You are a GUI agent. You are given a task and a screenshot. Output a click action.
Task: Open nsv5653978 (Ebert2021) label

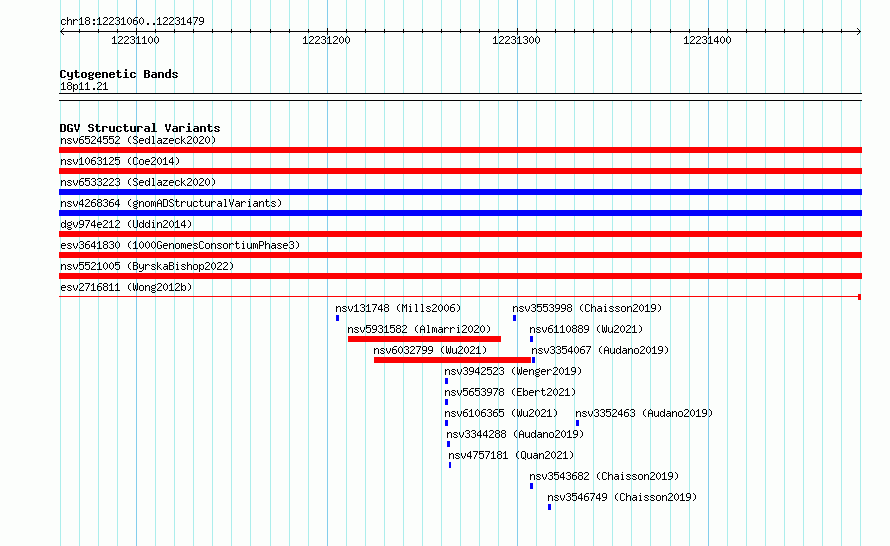coord(510,392)
